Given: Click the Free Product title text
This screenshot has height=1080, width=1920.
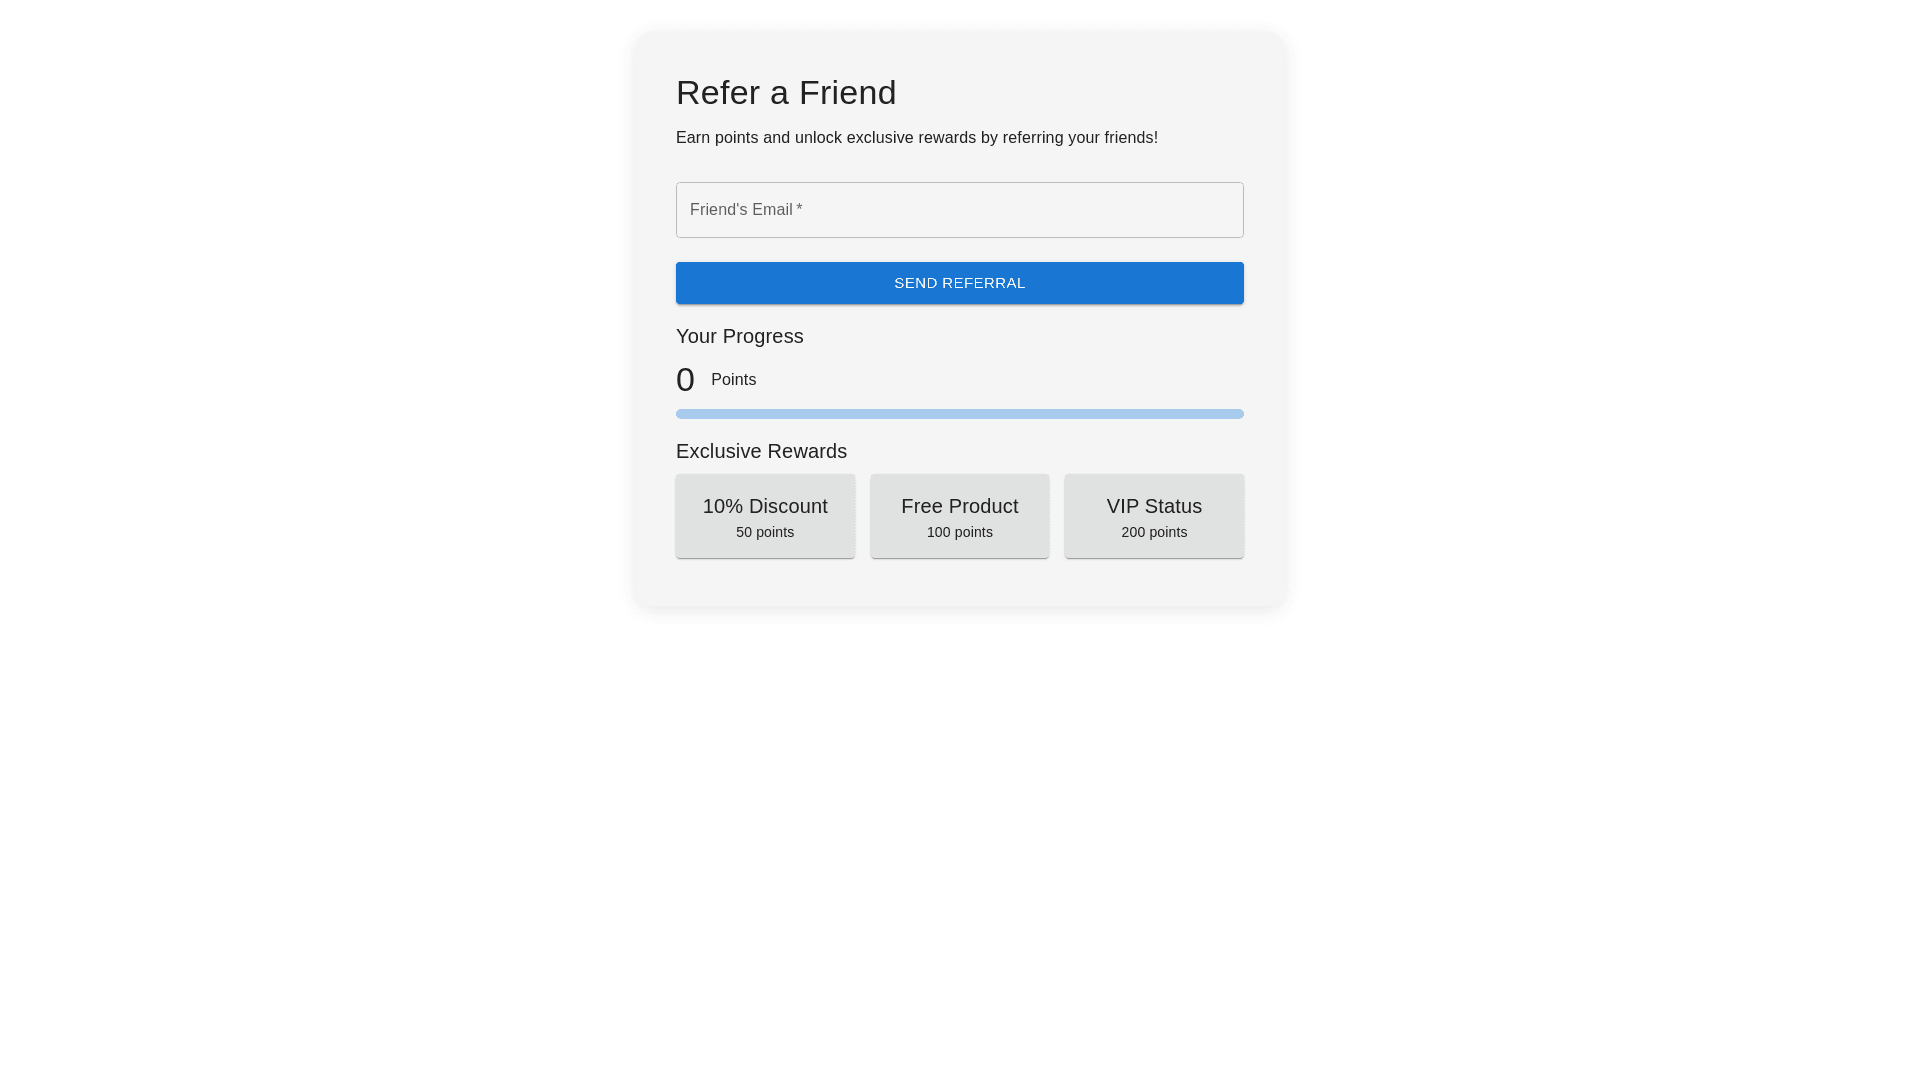Looking at the screenshot, I should point(960,506).
